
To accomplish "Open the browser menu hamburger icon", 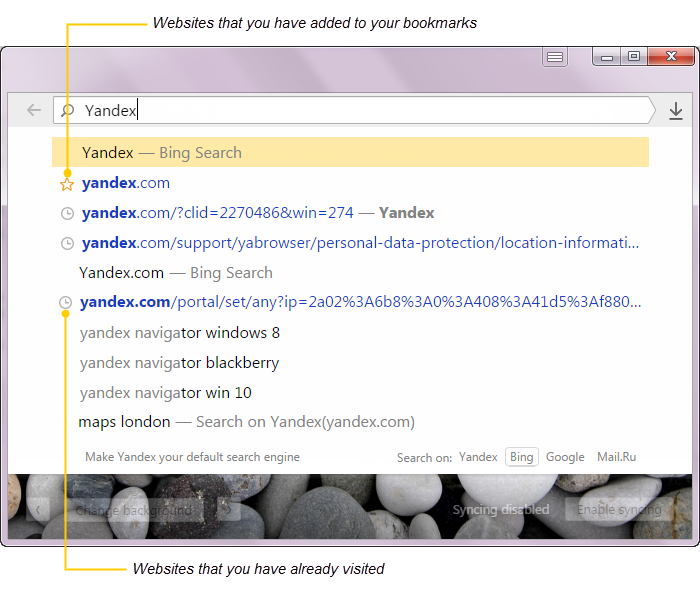I will coord(555,57).
